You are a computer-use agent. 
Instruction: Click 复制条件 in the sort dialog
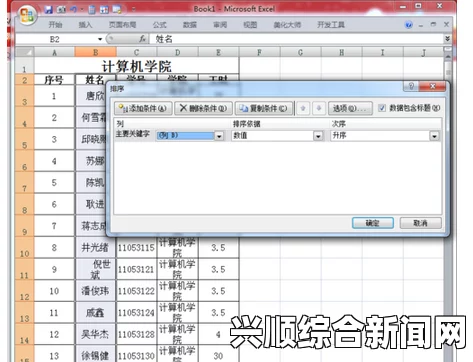point(264,108)
